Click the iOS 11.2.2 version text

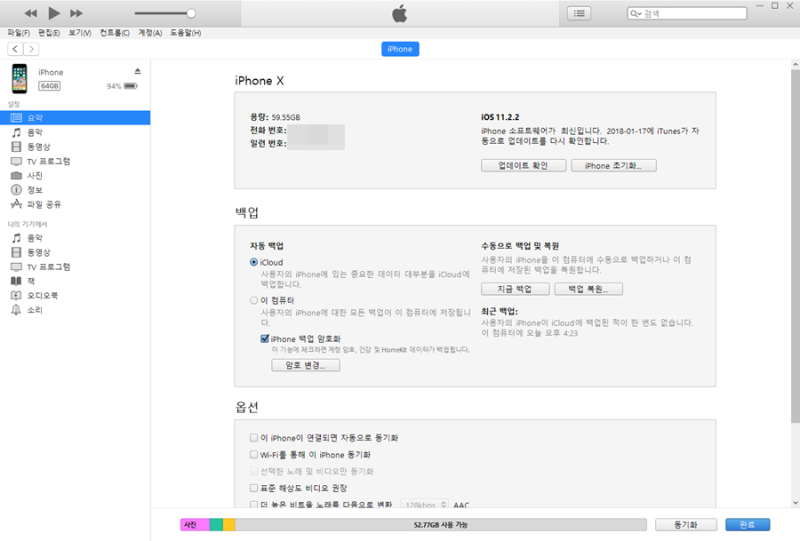[x=500, y=117]
